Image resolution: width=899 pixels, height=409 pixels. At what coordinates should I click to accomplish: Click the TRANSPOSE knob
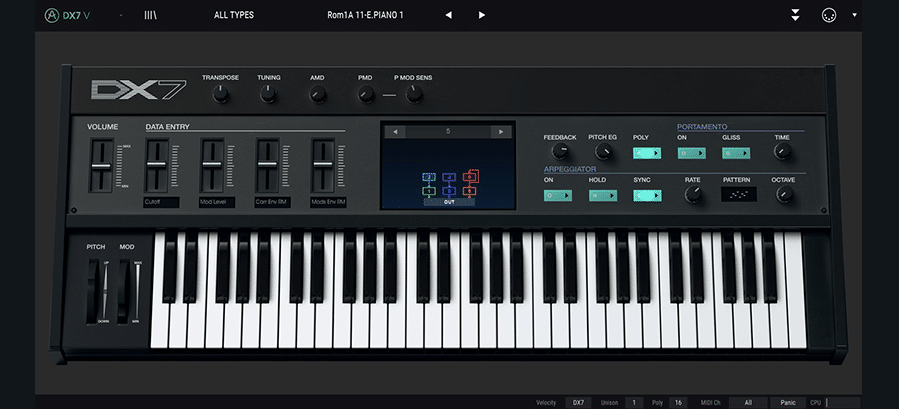coord(221,94)
